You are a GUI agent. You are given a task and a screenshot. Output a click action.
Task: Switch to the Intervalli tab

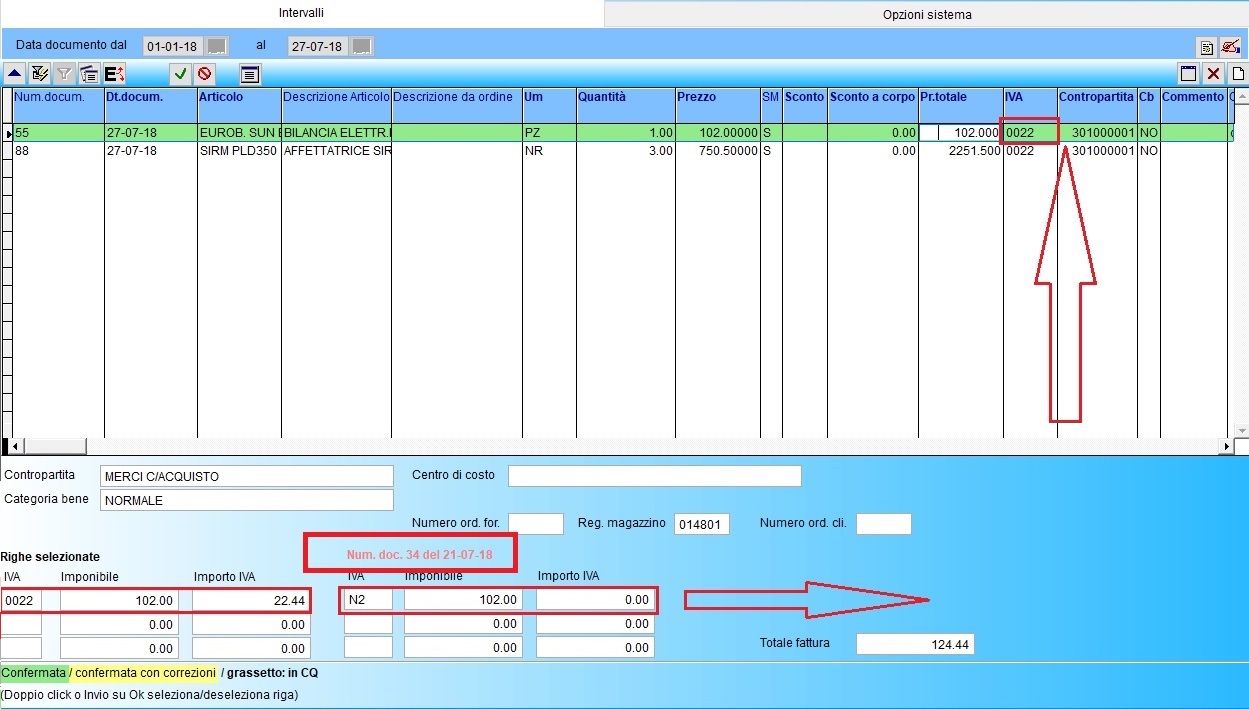point(301,13)
